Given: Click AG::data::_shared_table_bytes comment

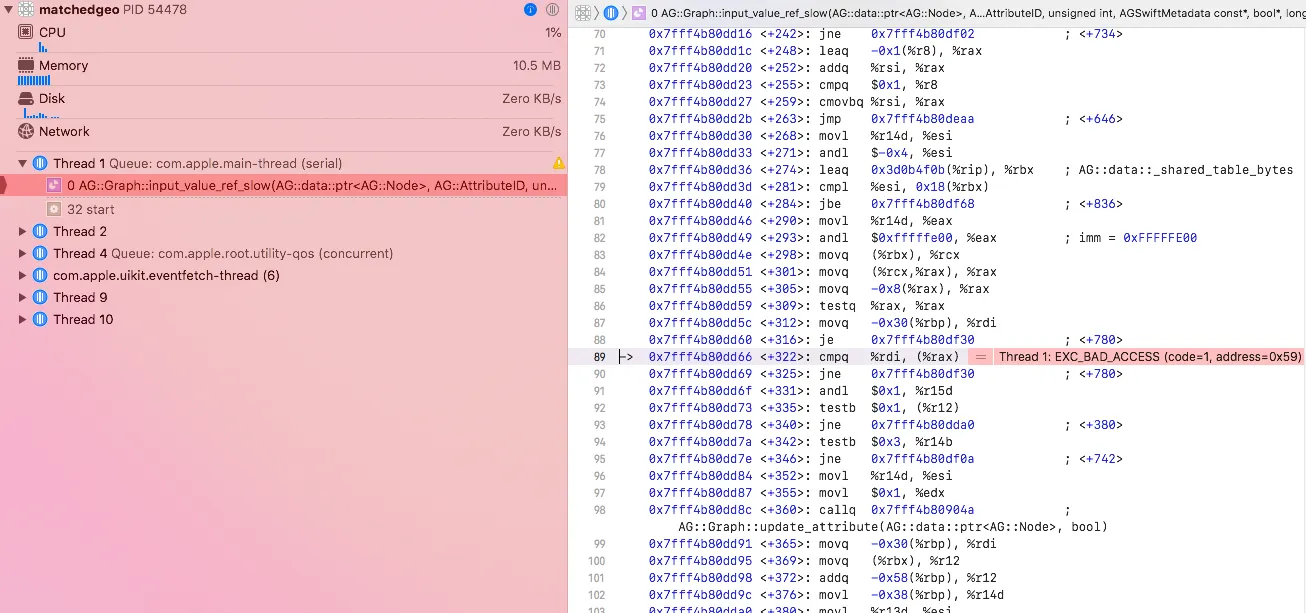Looking at the screenshot, I should 1186,169.
